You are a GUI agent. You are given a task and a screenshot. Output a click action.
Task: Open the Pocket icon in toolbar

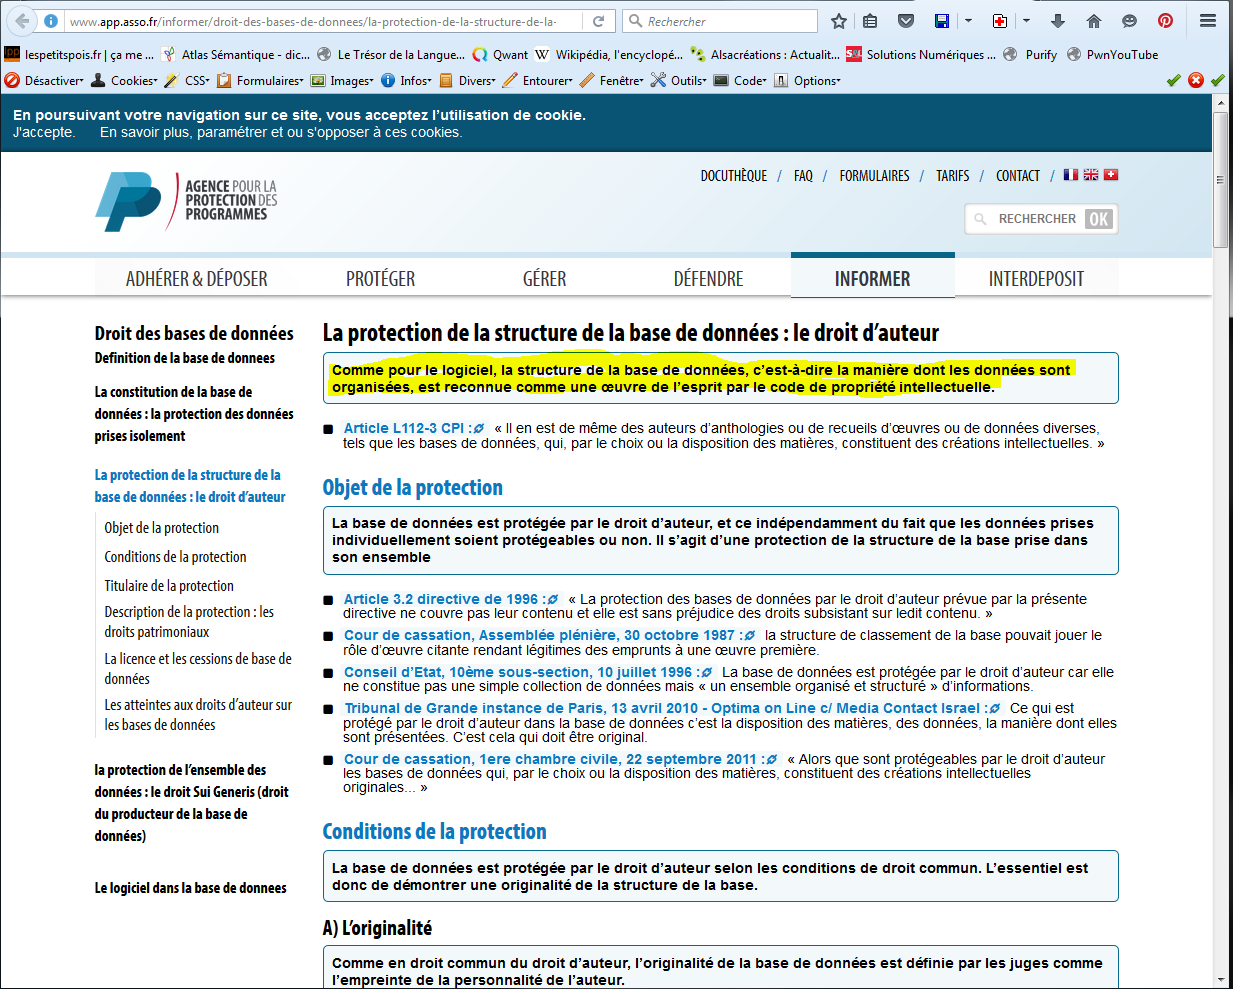tap(906, 21)
